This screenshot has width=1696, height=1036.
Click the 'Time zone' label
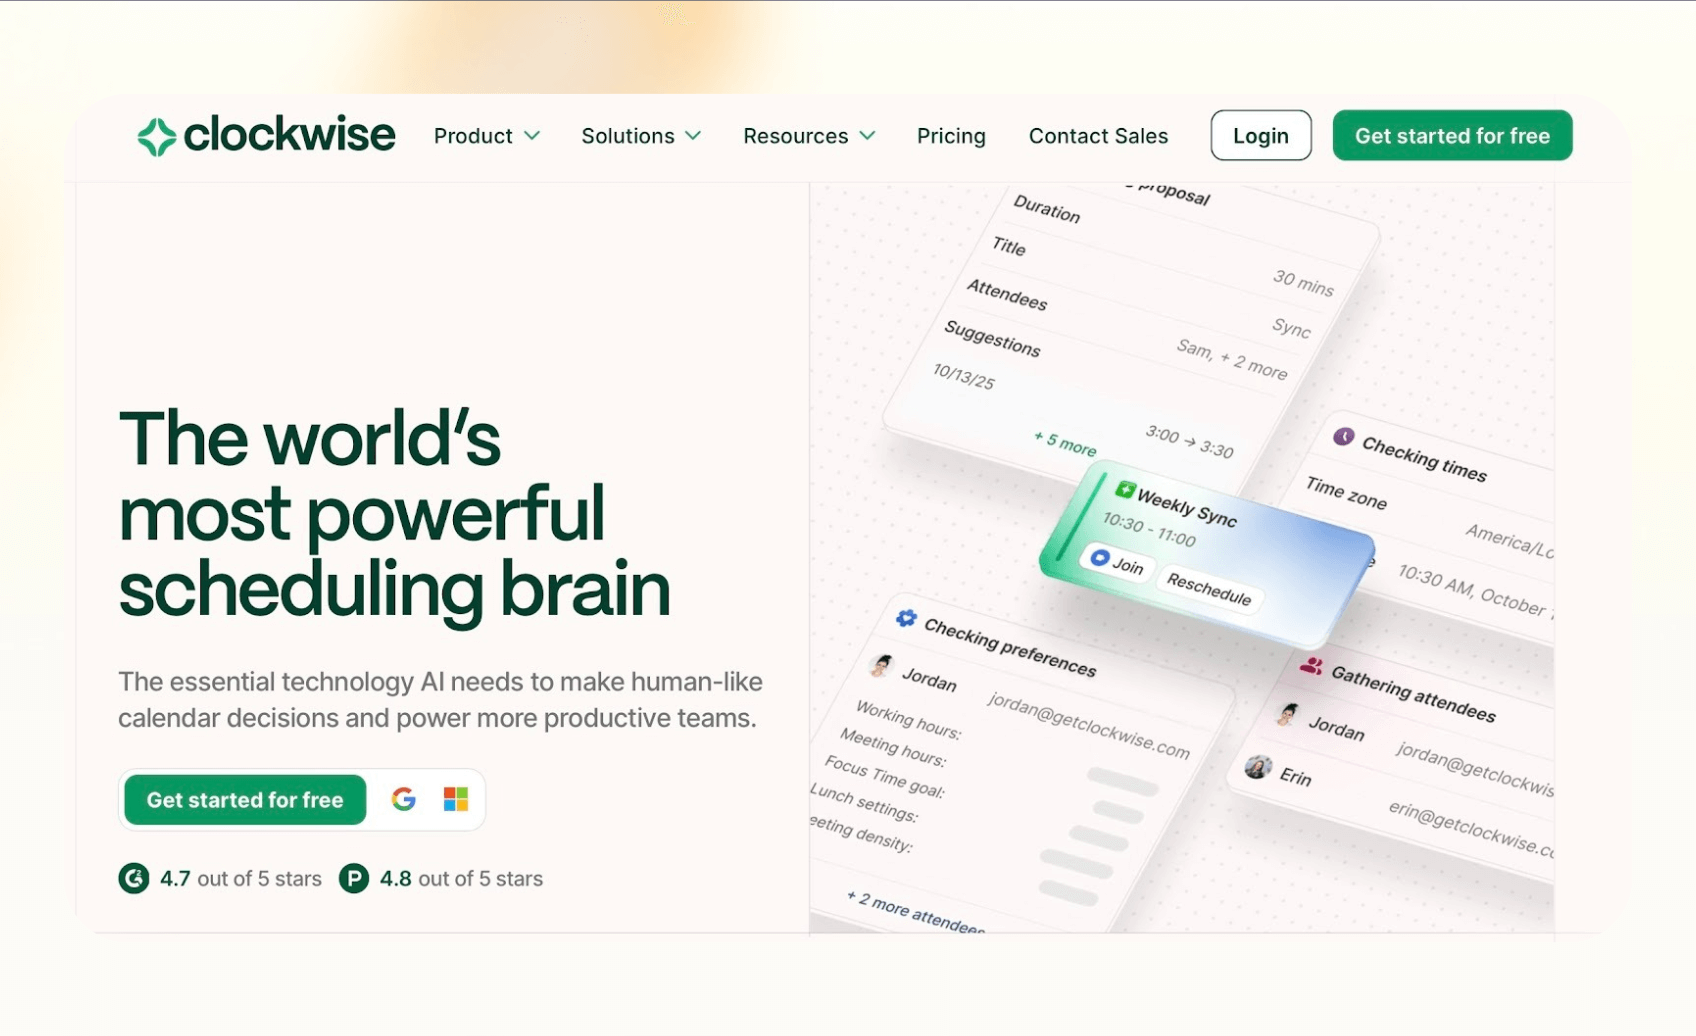(x=1346, y=493)
